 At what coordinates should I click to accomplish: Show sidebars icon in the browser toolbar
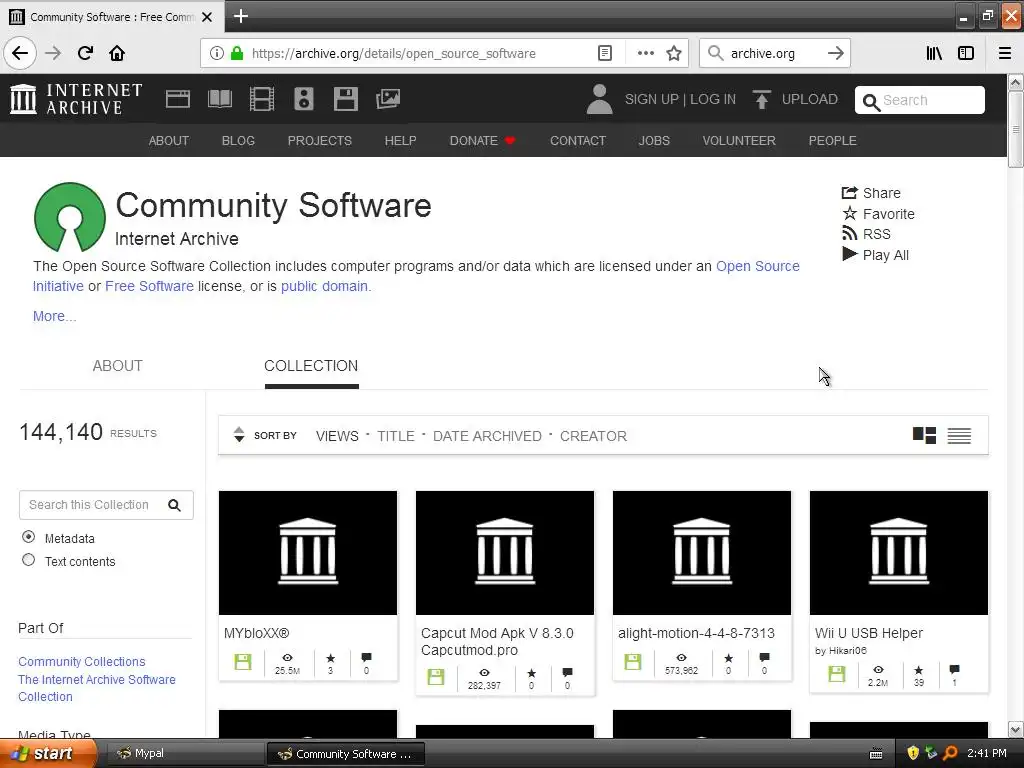(966, 53)
